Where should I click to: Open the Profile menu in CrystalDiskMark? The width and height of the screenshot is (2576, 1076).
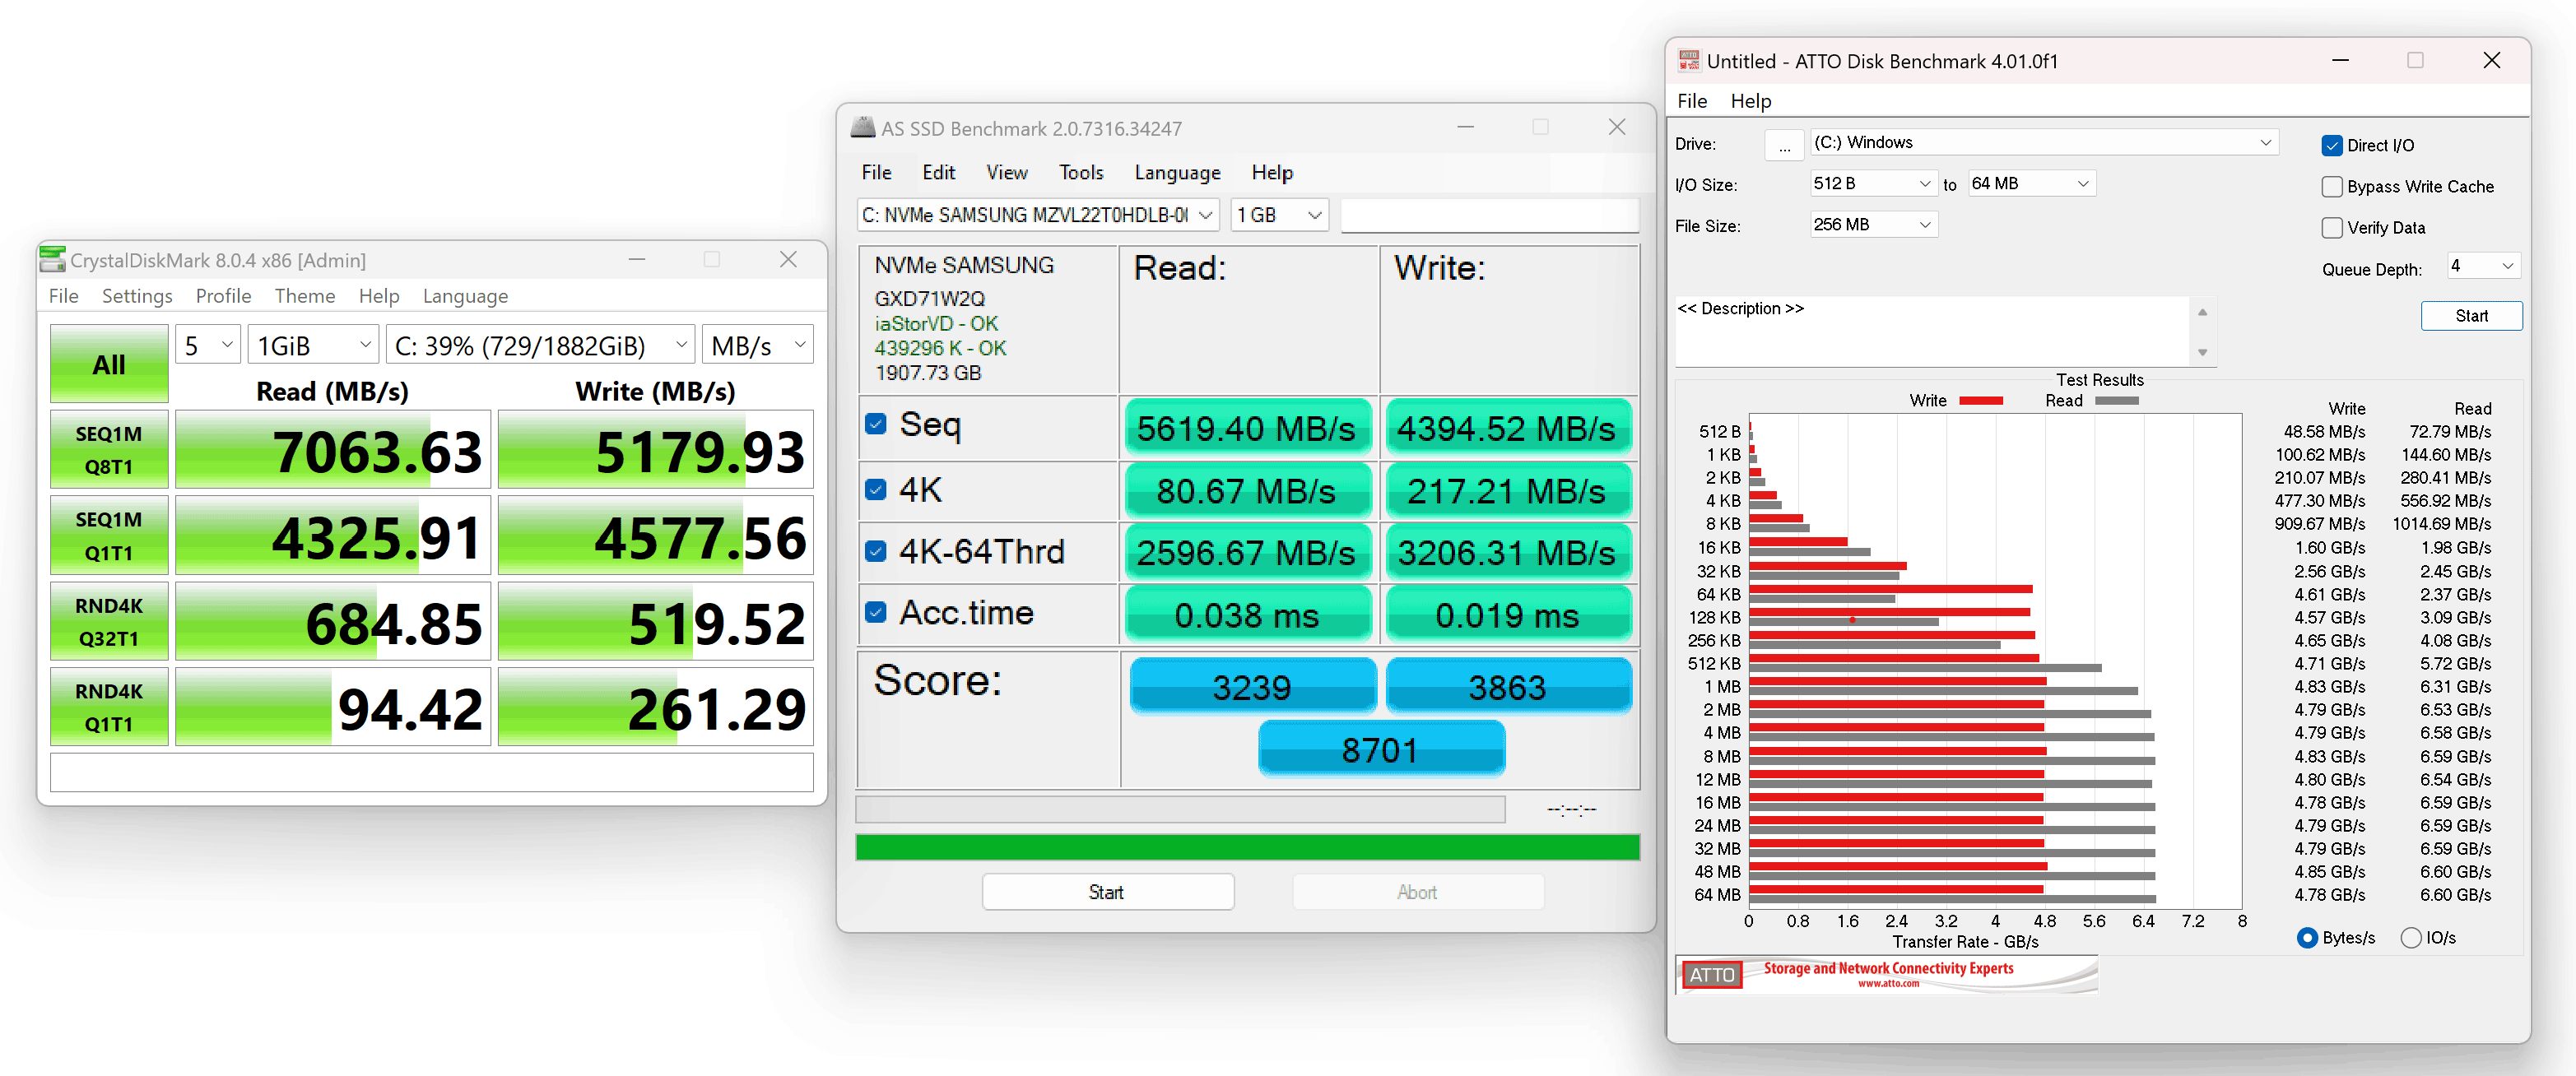[x=223, y=296]
